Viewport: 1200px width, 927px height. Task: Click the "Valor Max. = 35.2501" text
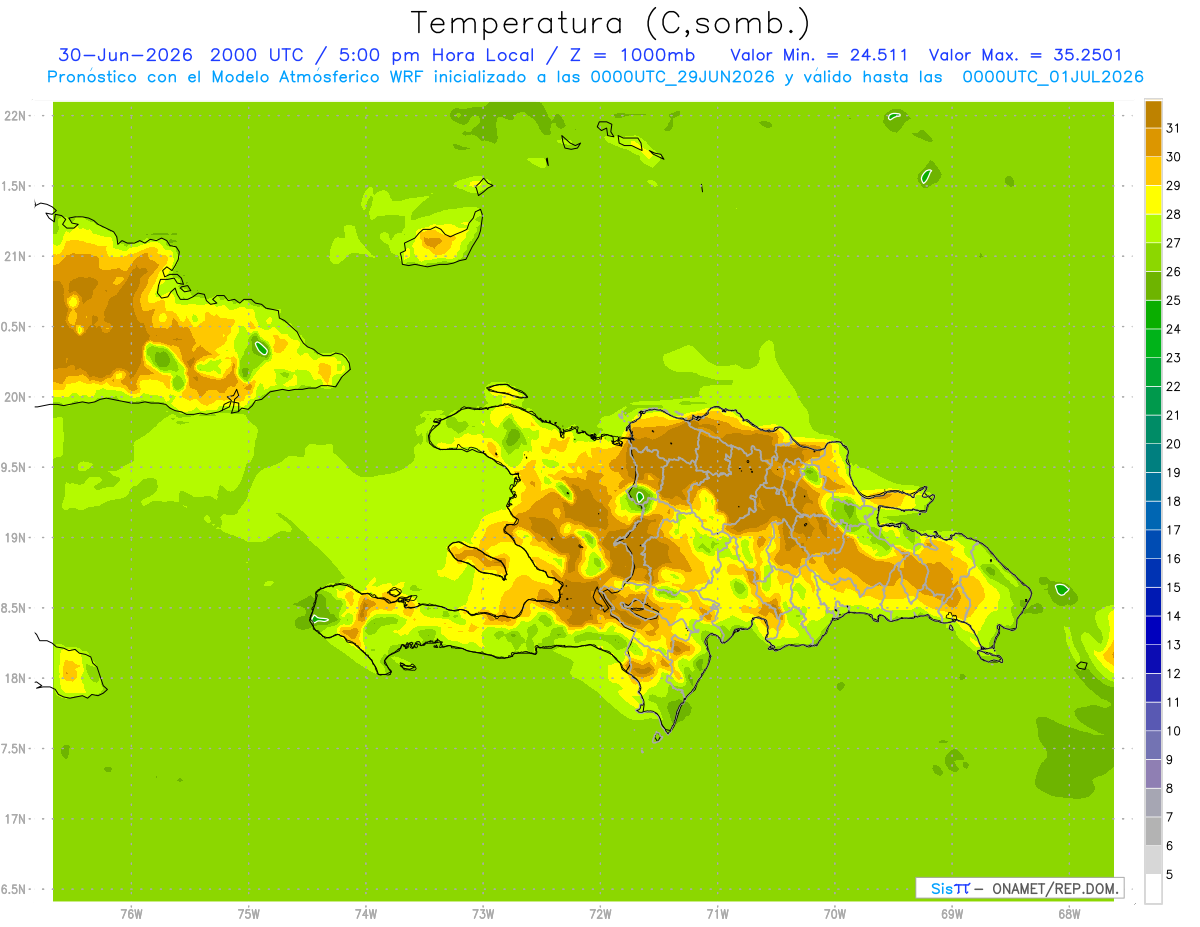(1025, 55)
